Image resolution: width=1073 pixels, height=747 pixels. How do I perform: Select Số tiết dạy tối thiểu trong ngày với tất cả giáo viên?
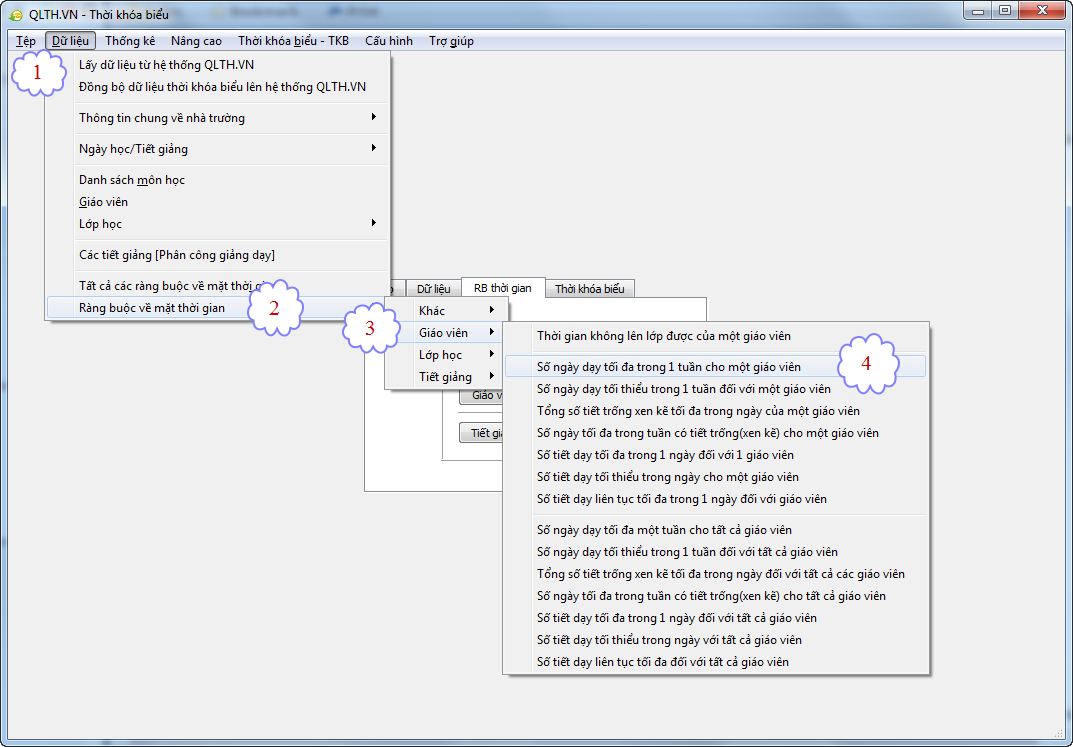pos(716,640)
